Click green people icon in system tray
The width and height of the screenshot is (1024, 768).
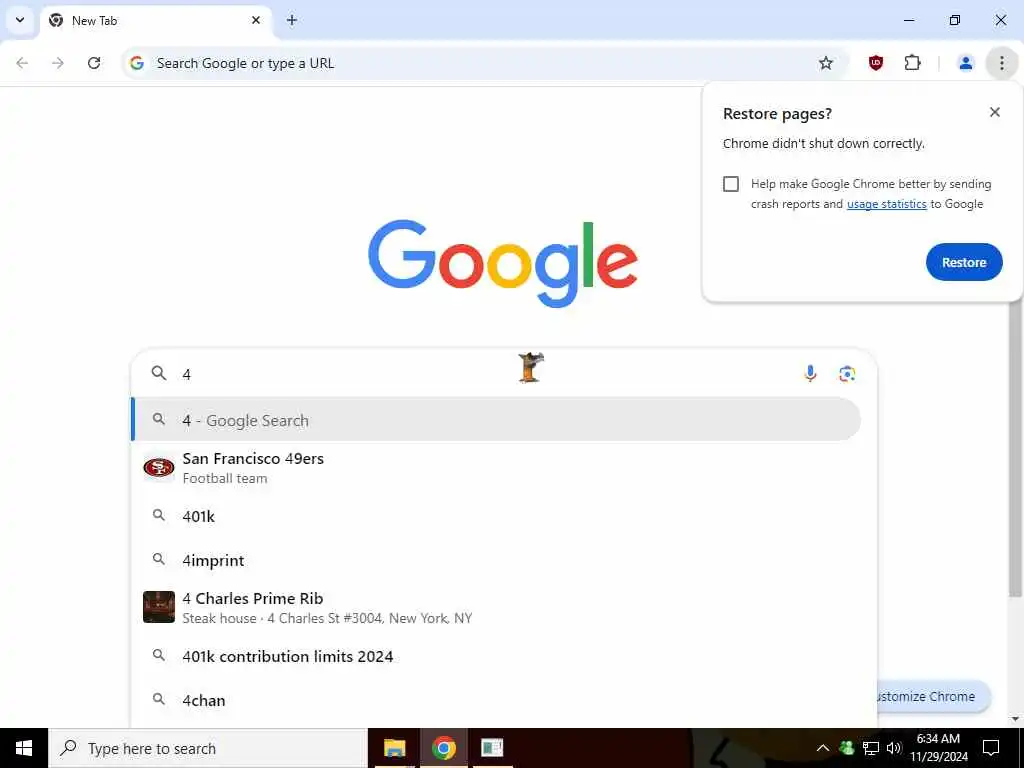click(x=847, y=748)
